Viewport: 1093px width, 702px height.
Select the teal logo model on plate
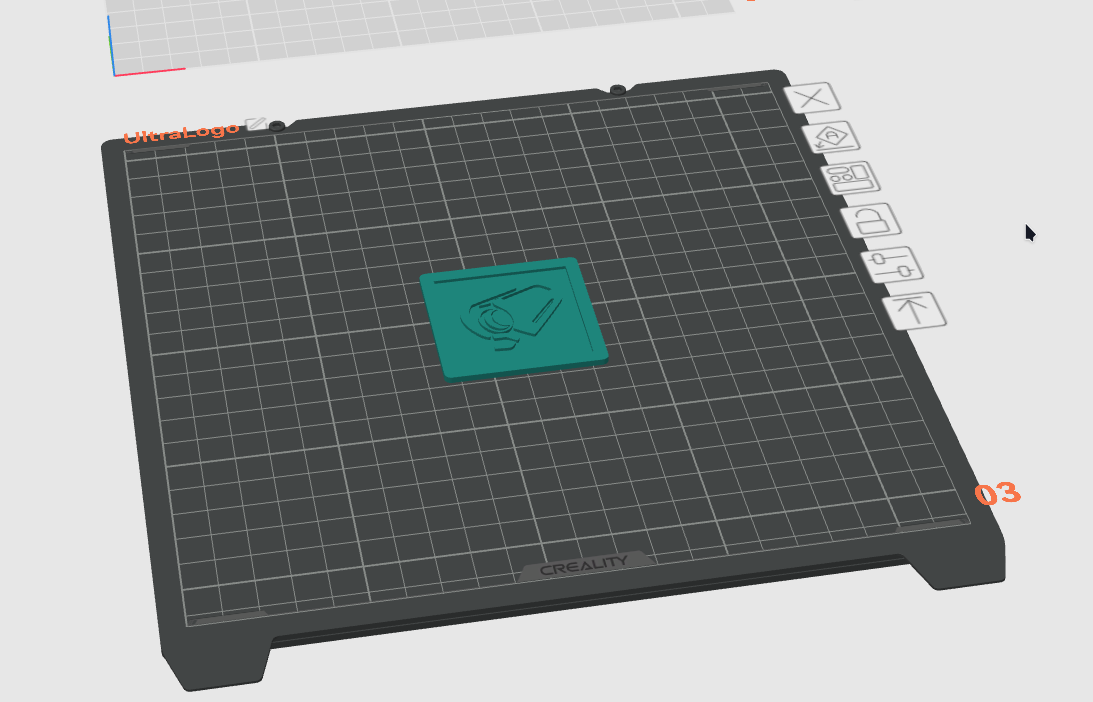click(x=514, y=318)
